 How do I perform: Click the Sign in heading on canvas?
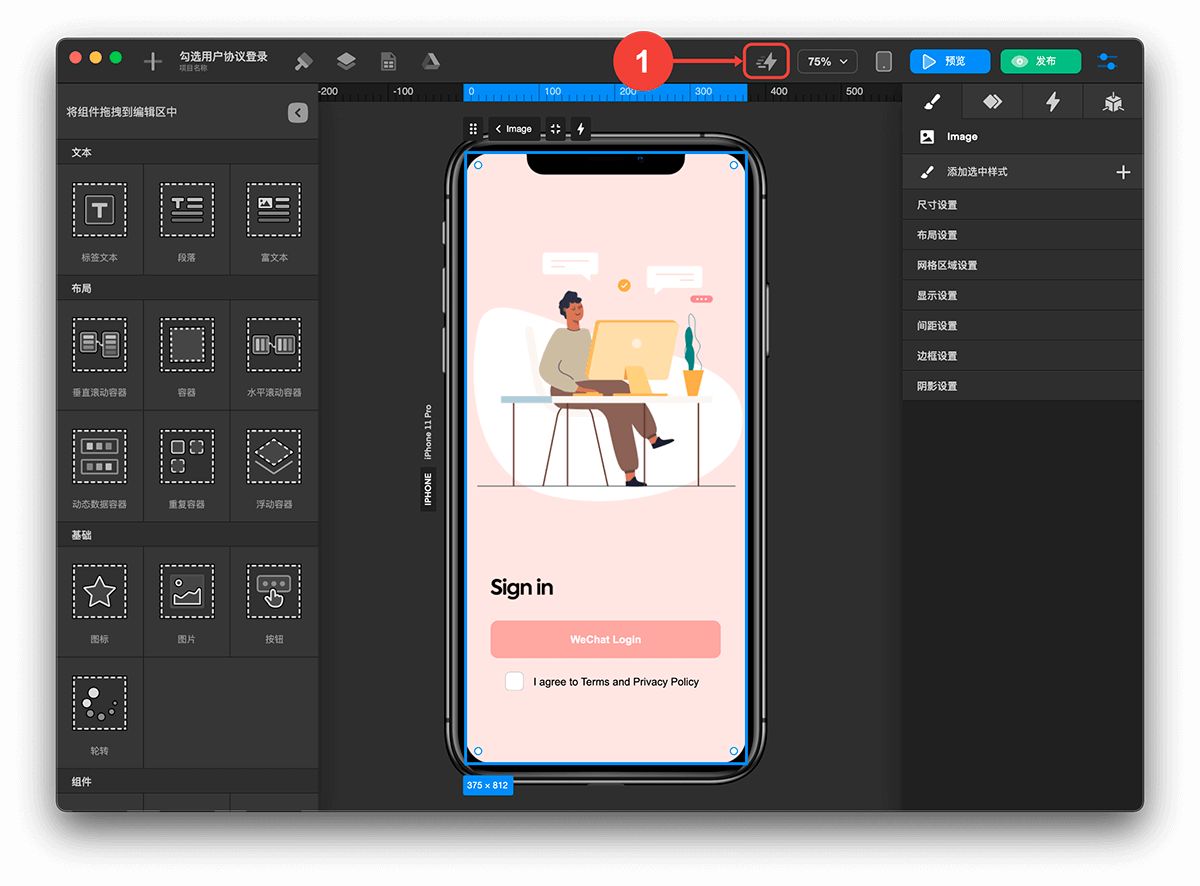point(521,587)
